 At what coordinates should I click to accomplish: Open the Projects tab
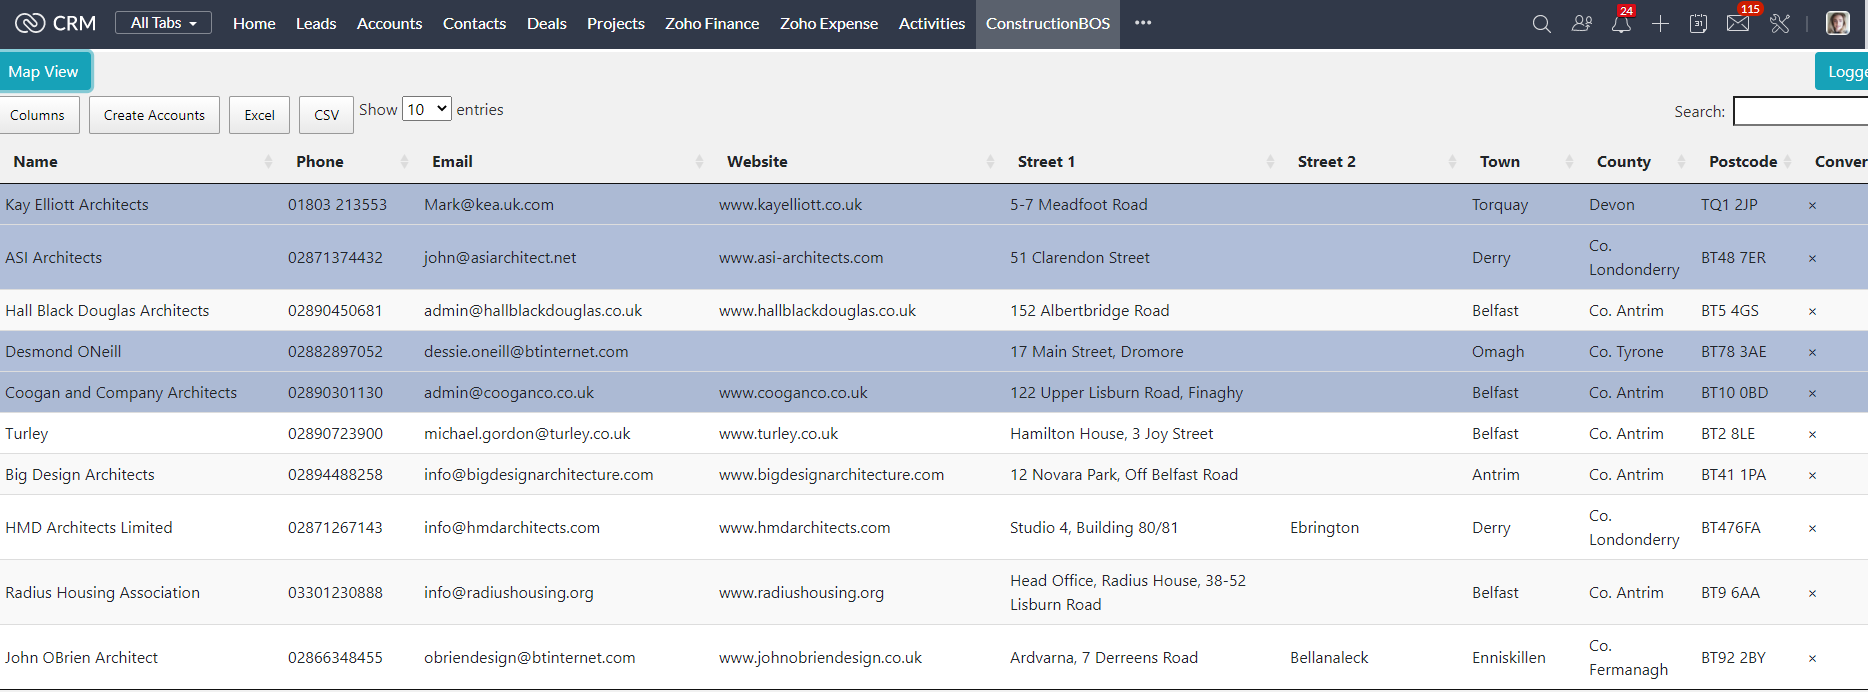pyautogui.click(x=616, y=23)
